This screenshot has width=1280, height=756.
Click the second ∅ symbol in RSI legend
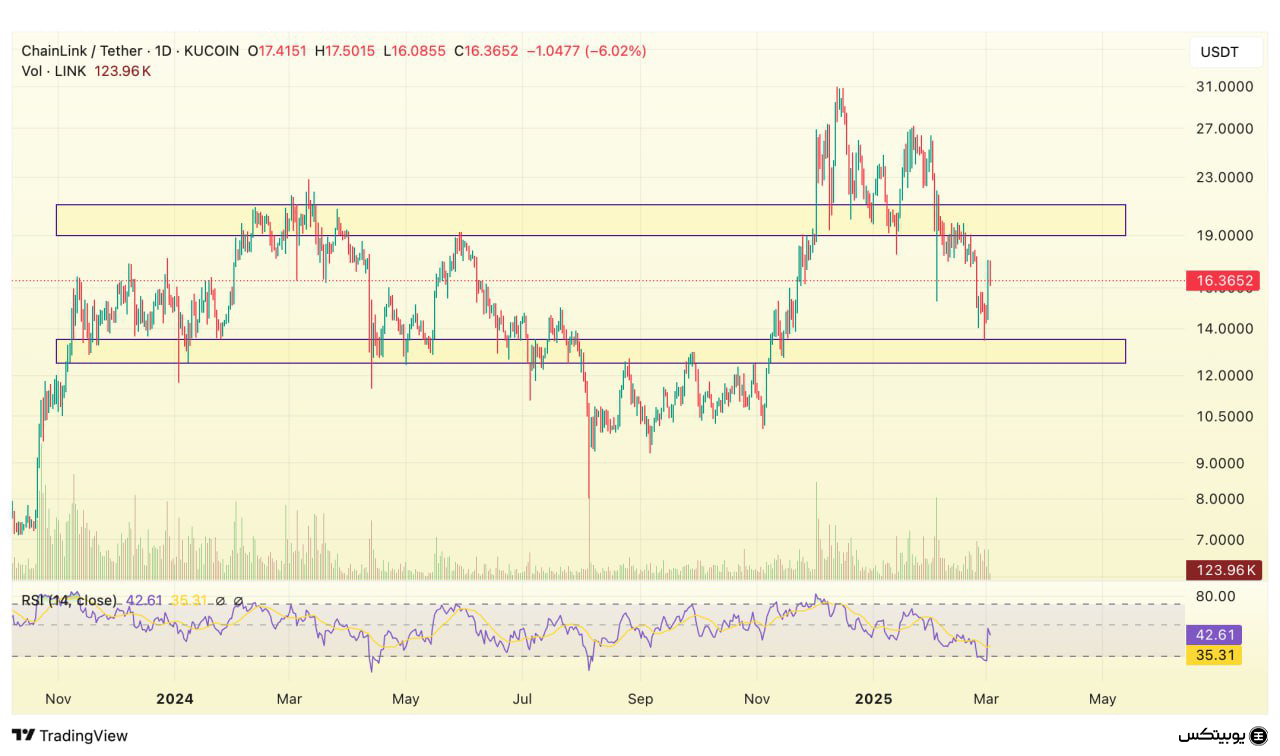tap(238, 600)
